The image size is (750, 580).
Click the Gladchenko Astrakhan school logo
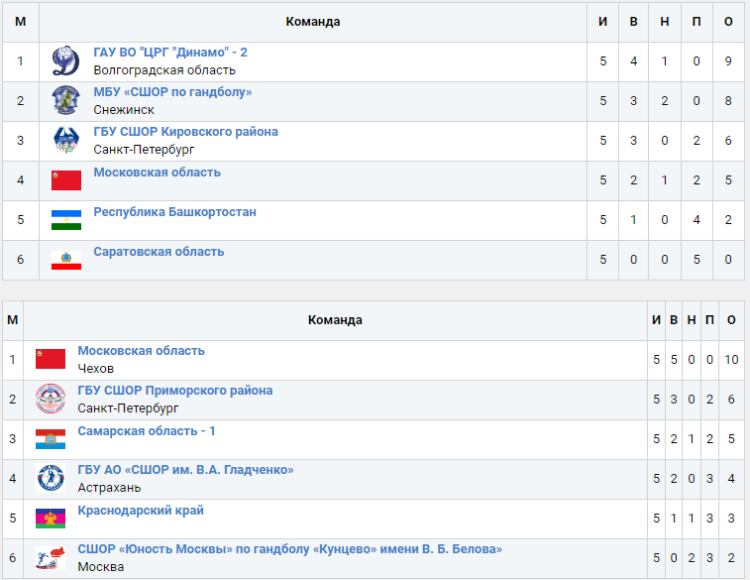click(50, 479)
